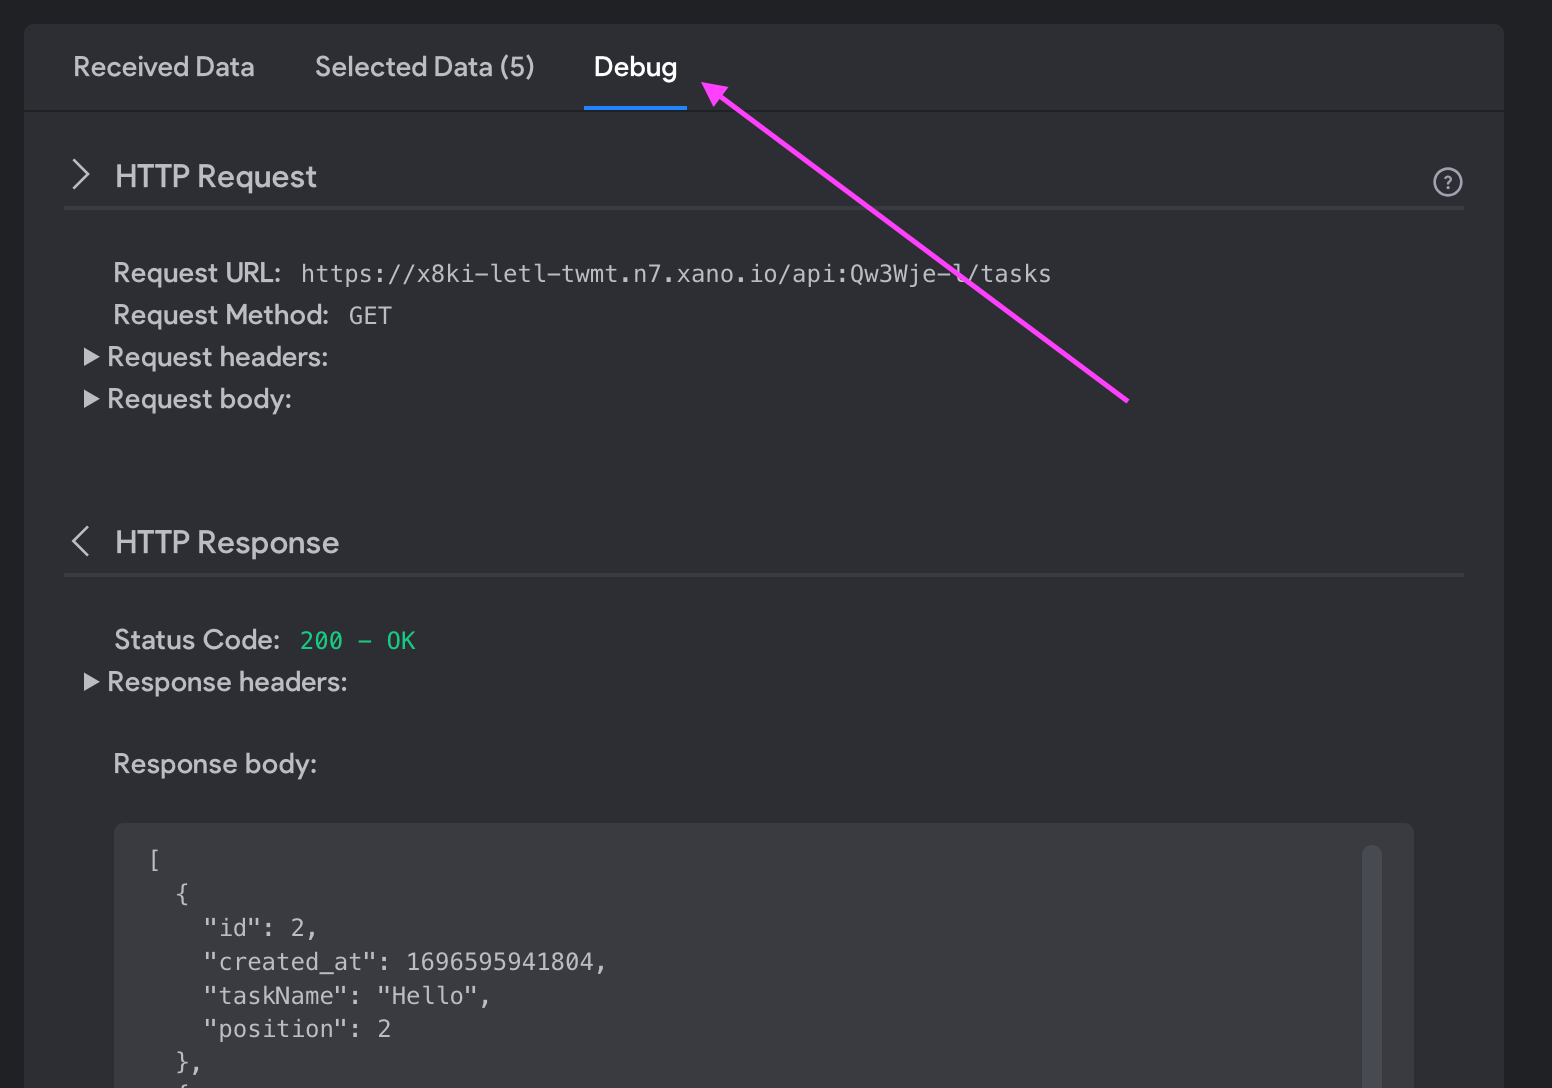Image resolution: width=1552 pixels, height=1088 pixels.
Task: Click the HTTP Request heading text
Action: (216, 177)
